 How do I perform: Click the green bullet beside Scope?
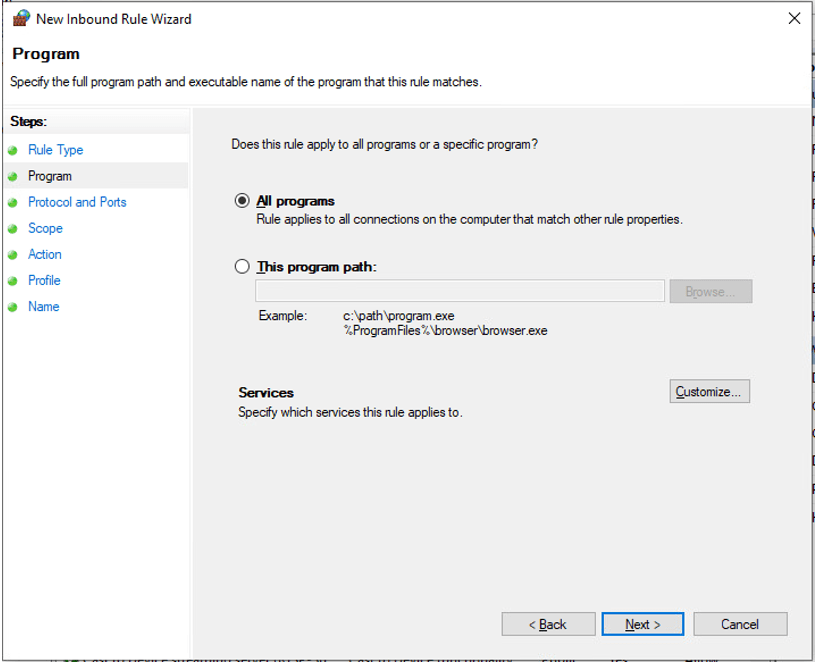coord(13,229)
